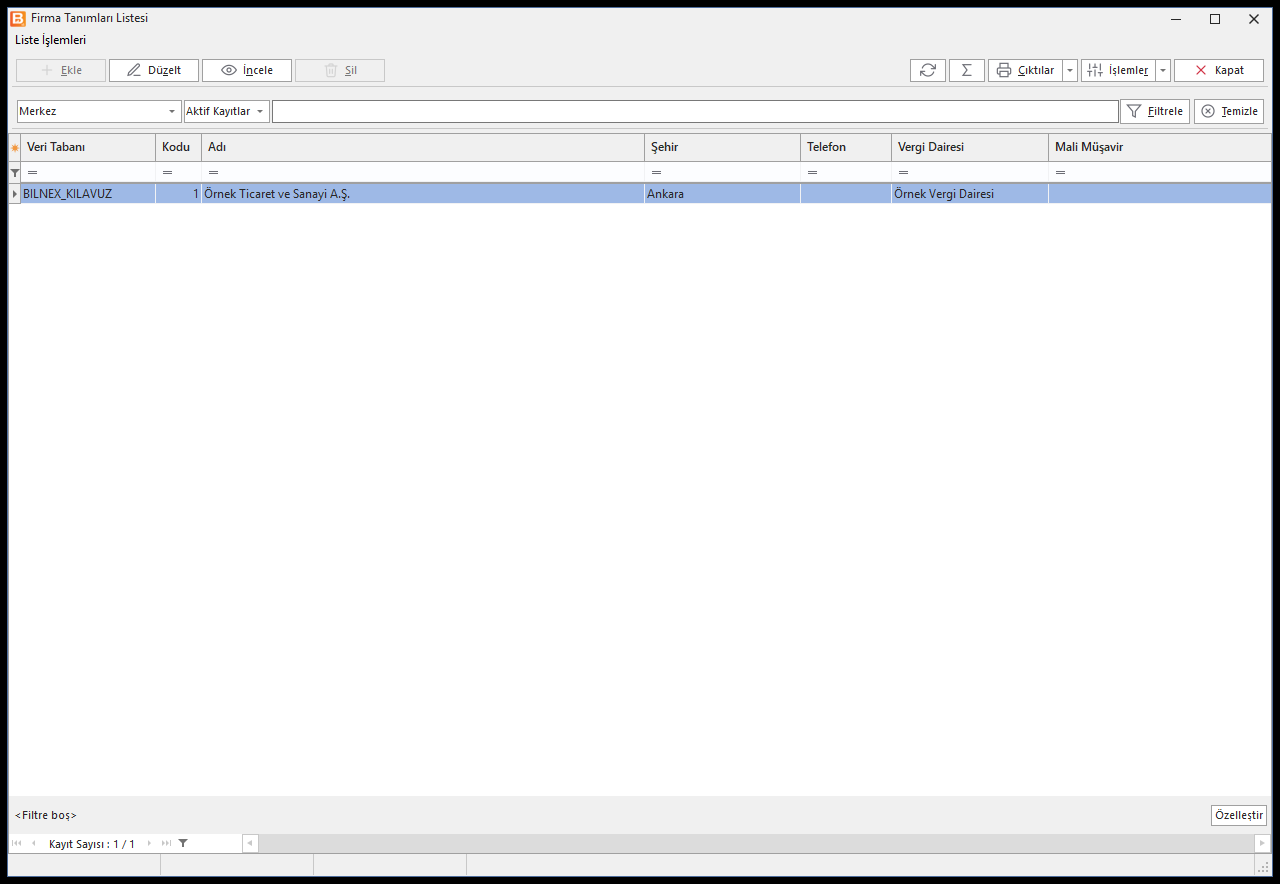The width and height of the screenshot is (1280, 884).
Task: Go to first record navigation icon
Action: click(x=17, y=844)
